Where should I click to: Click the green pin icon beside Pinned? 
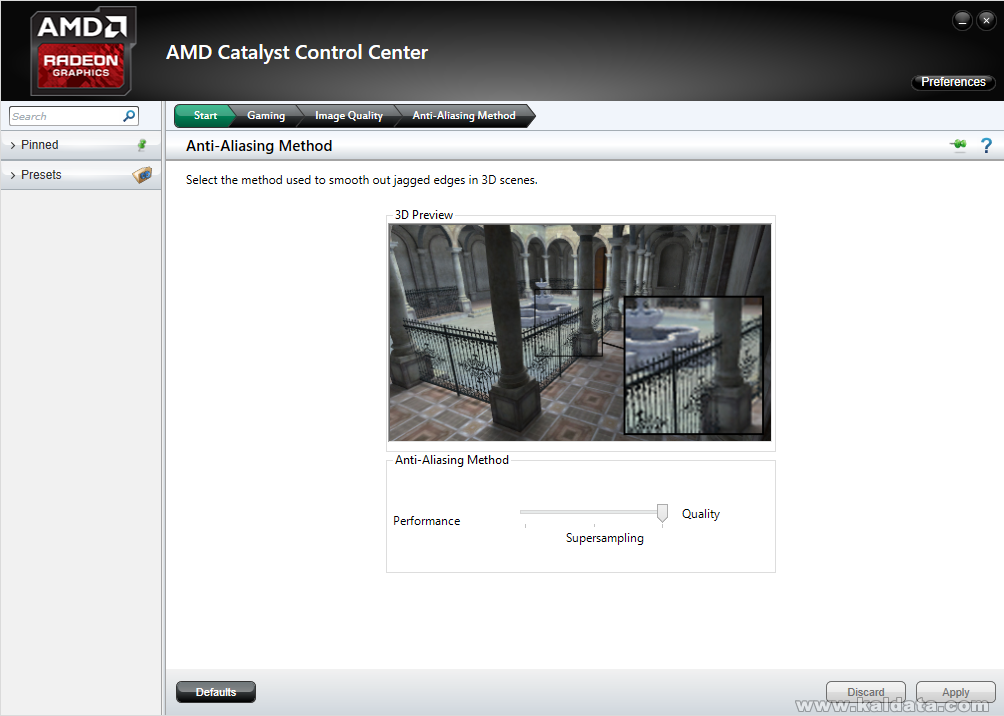coord(142,145)
